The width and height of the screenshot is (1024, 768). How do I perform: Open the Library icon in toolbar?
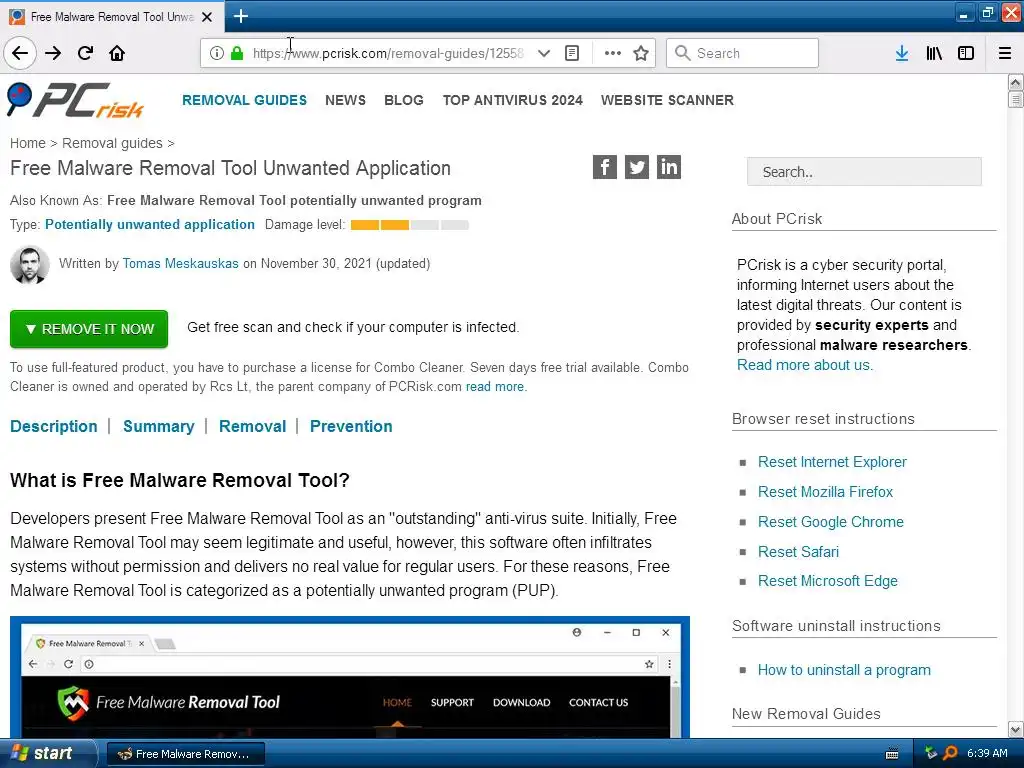(x=934, y=53)
